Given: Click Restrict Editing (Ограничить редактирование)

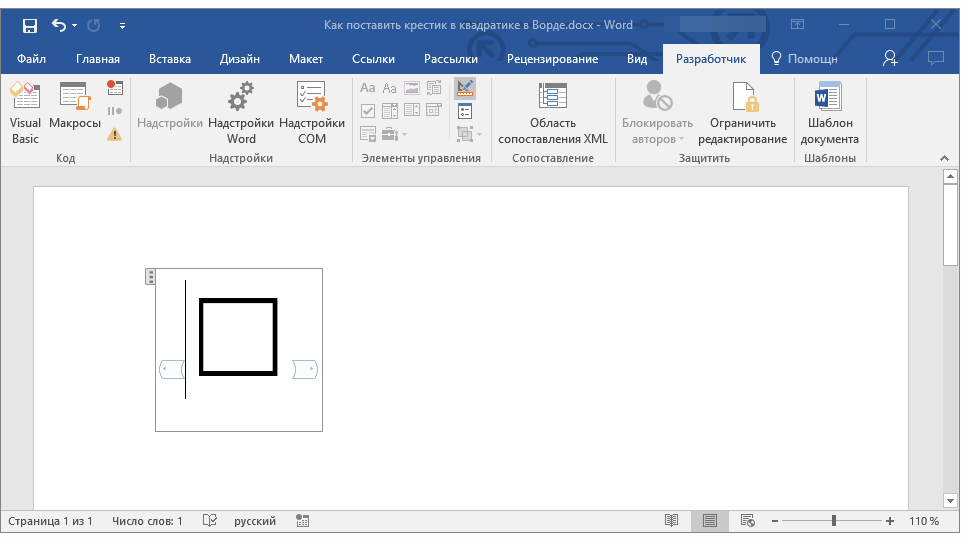Looking at the screenshot, I should (742, 112).
